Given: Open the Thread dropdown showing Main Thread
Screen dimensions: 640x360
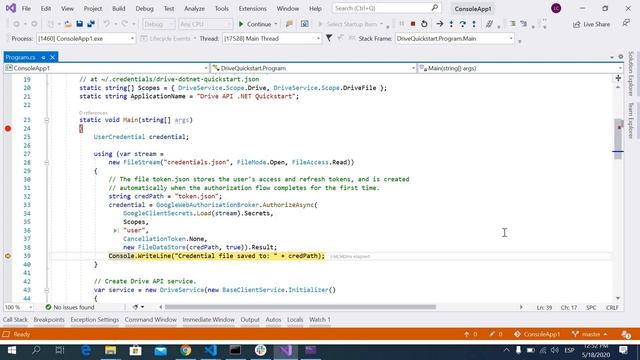Looking at the screenshot, I should [272, 38].
